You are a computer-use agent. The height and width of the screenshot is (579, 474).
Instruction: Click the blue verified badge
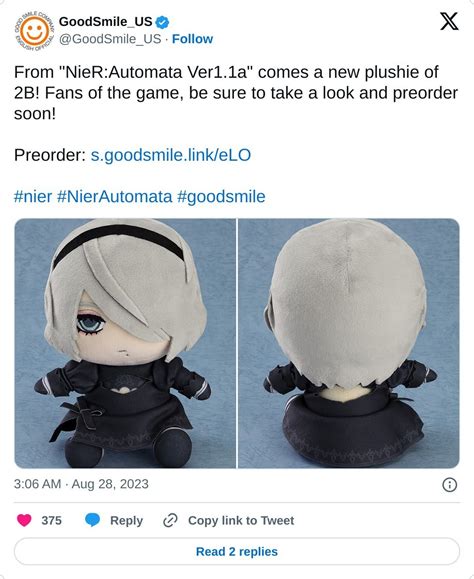coord(162,22)
